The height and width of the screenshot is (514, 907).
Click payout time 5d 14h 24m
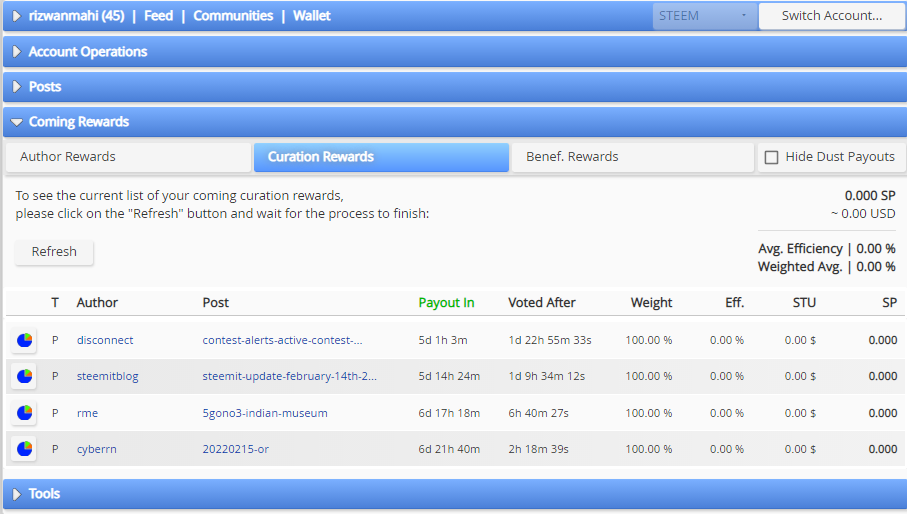coord(449,376)
